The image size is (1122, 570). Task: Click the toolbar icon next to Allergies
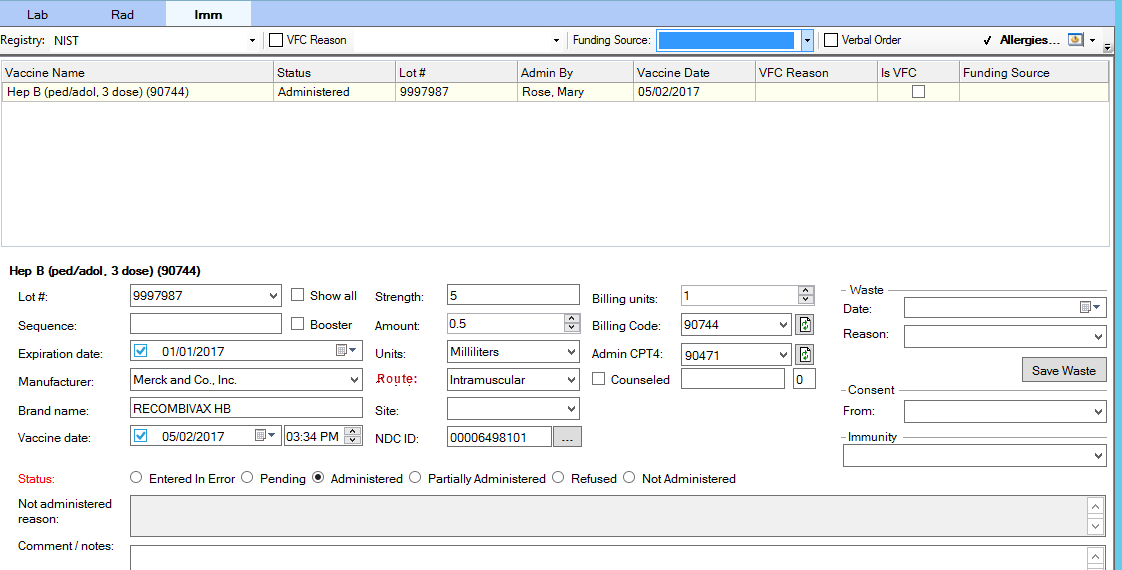pos(1076,40)
